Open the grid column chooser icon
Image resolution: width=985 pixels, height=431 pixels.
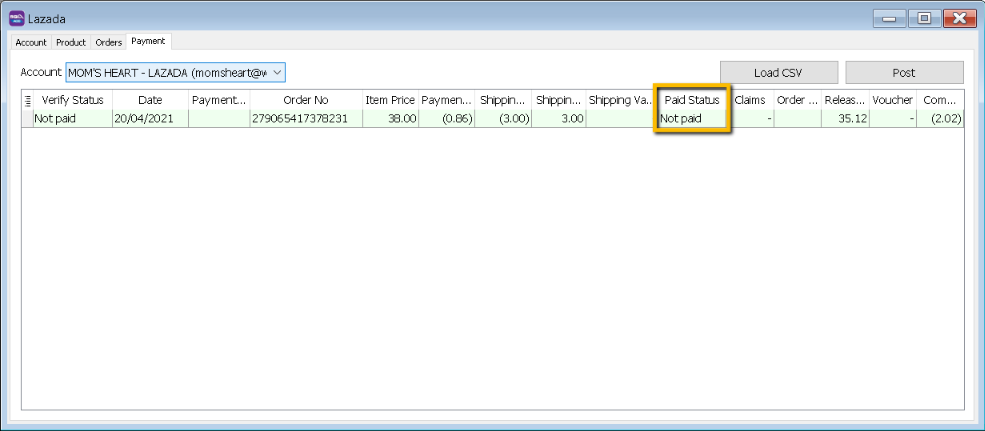28,100
